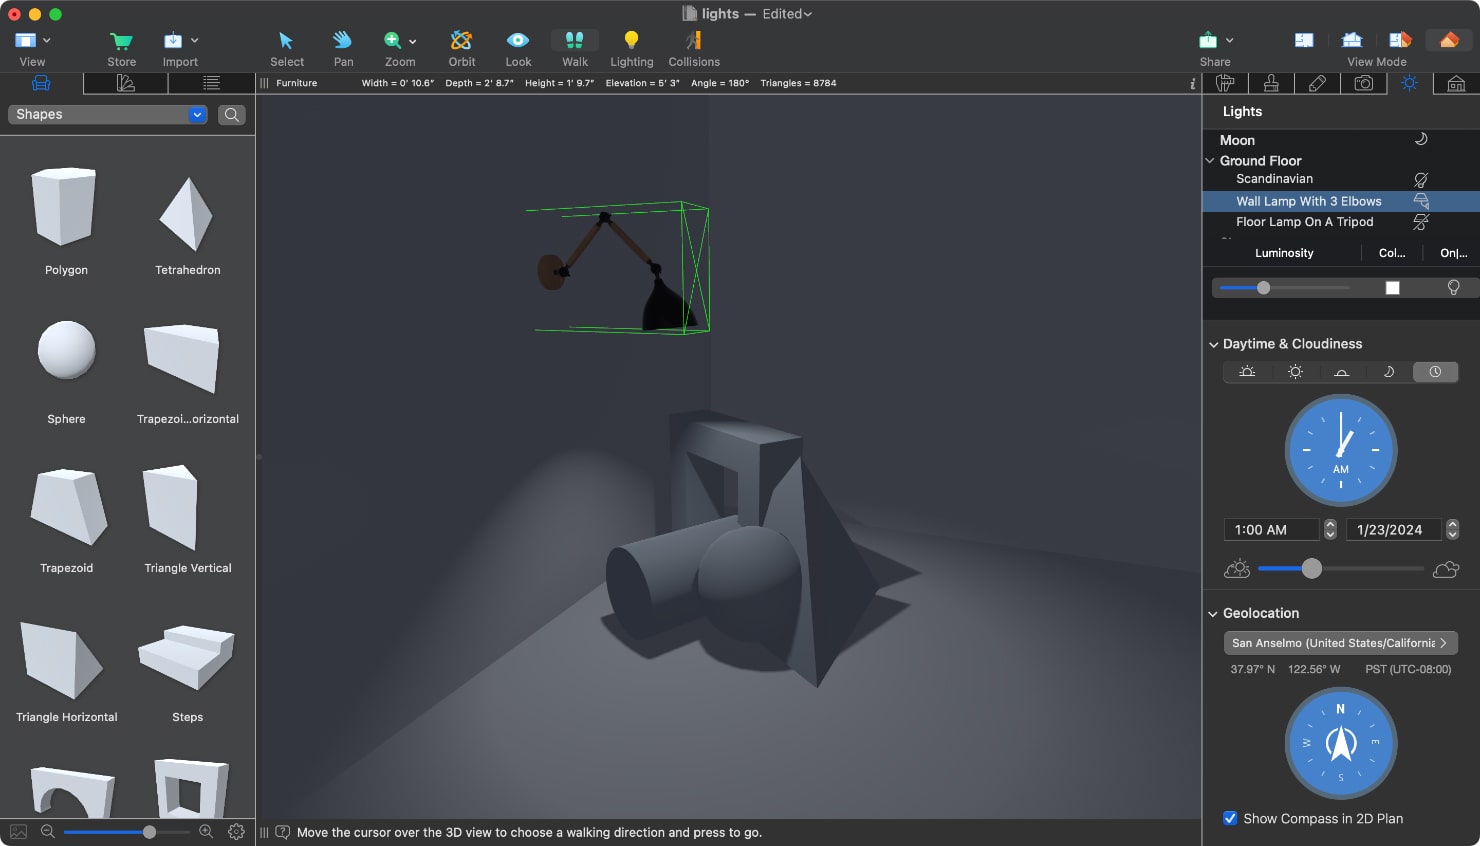Click the library search magnifier icon
This screenshot has width=1480, height=846.
pos(231,115)
